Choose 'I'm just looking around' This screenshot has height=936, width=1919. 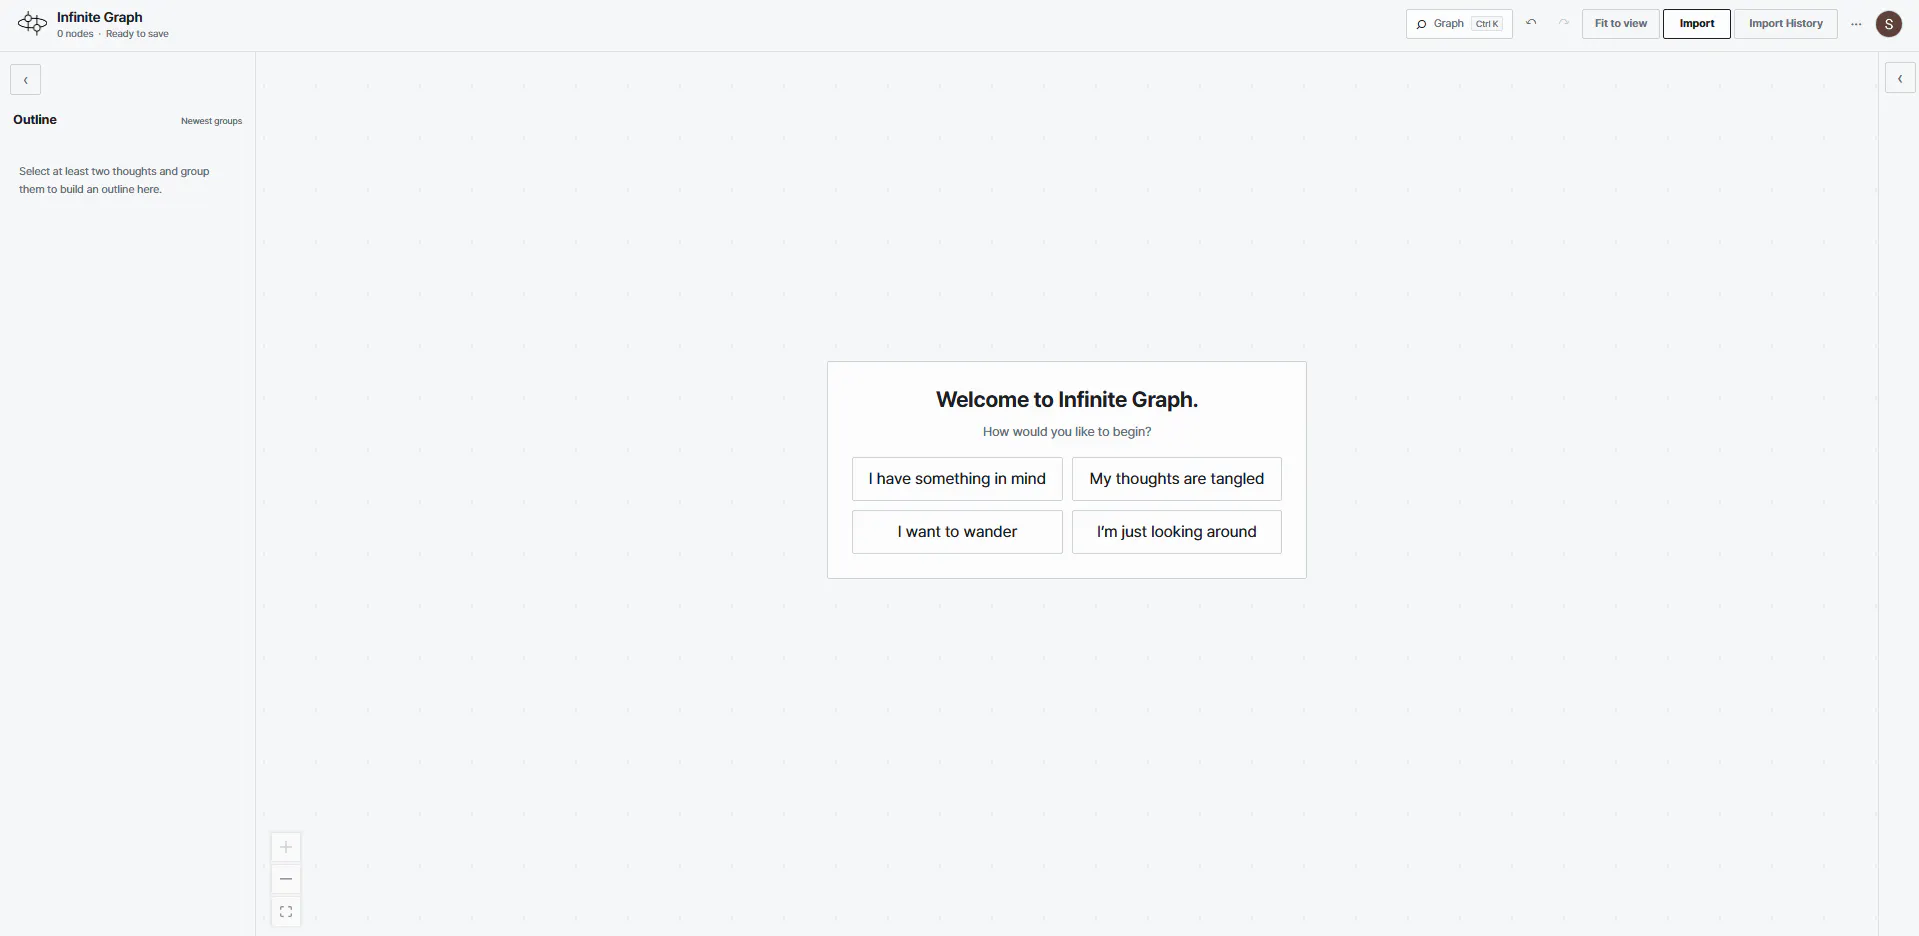pyautogui.click(x=1176, y=532)
